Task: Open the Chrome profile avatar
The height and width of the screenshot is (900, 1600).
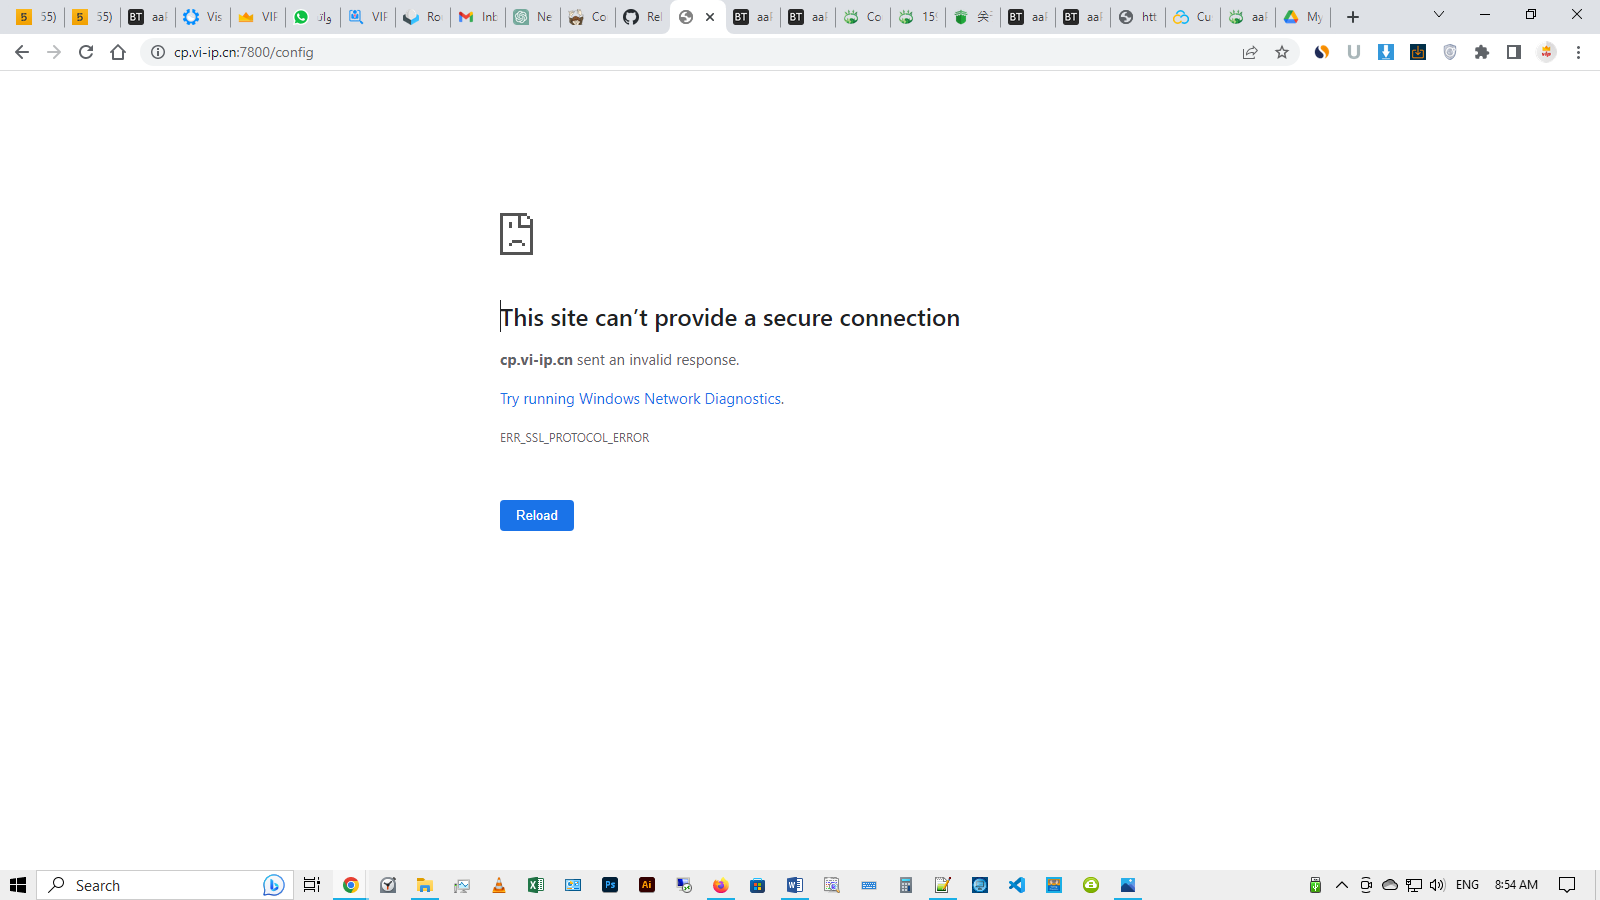Action: [1547, 52]
